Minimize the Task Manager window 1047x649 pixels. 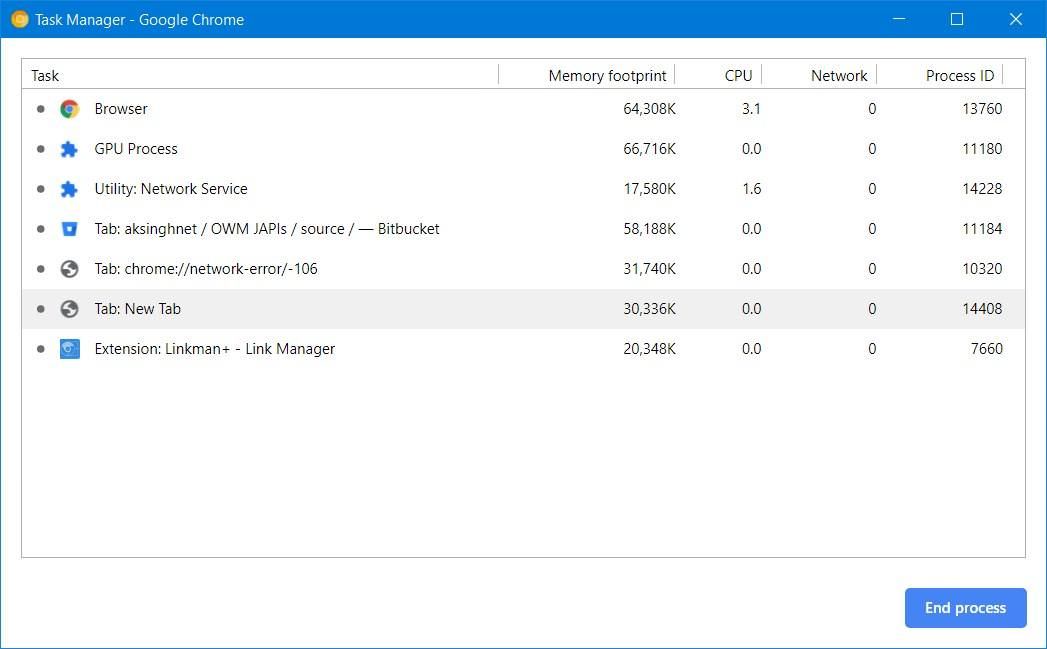click(899, 19)
